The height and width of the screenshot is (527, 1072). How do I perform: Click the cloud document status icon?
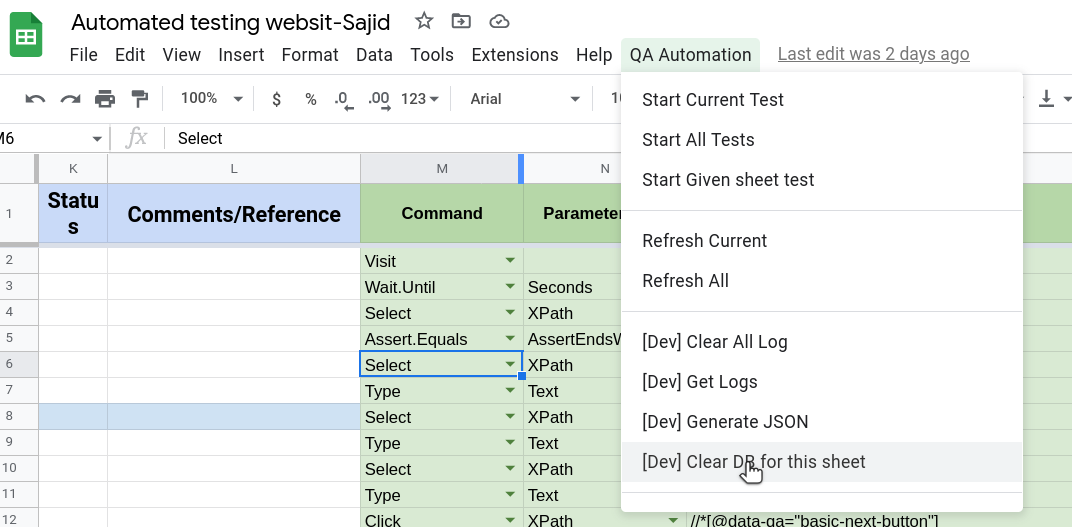(499, 21)
